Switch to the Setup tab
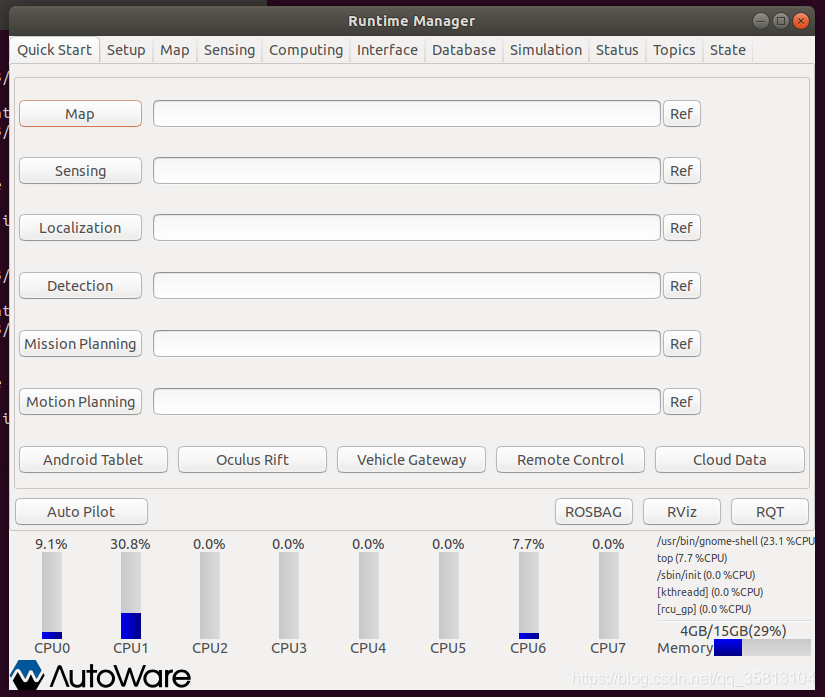This screenshot has height=697, width=825. pos(126,50)
